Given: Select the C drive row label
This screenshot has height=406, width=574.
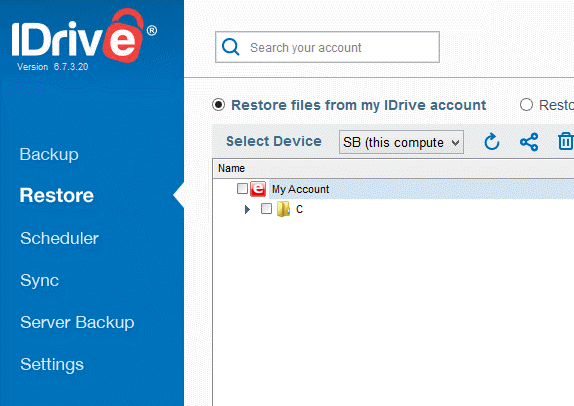Looking at the screenshot, I should (x=299, y=209).
